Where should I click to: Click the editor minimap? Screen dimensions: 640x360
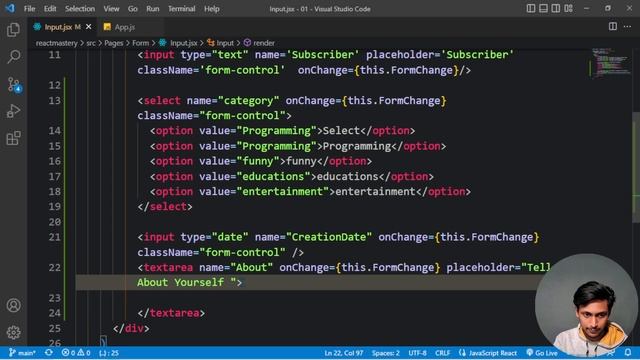point(610,63)
